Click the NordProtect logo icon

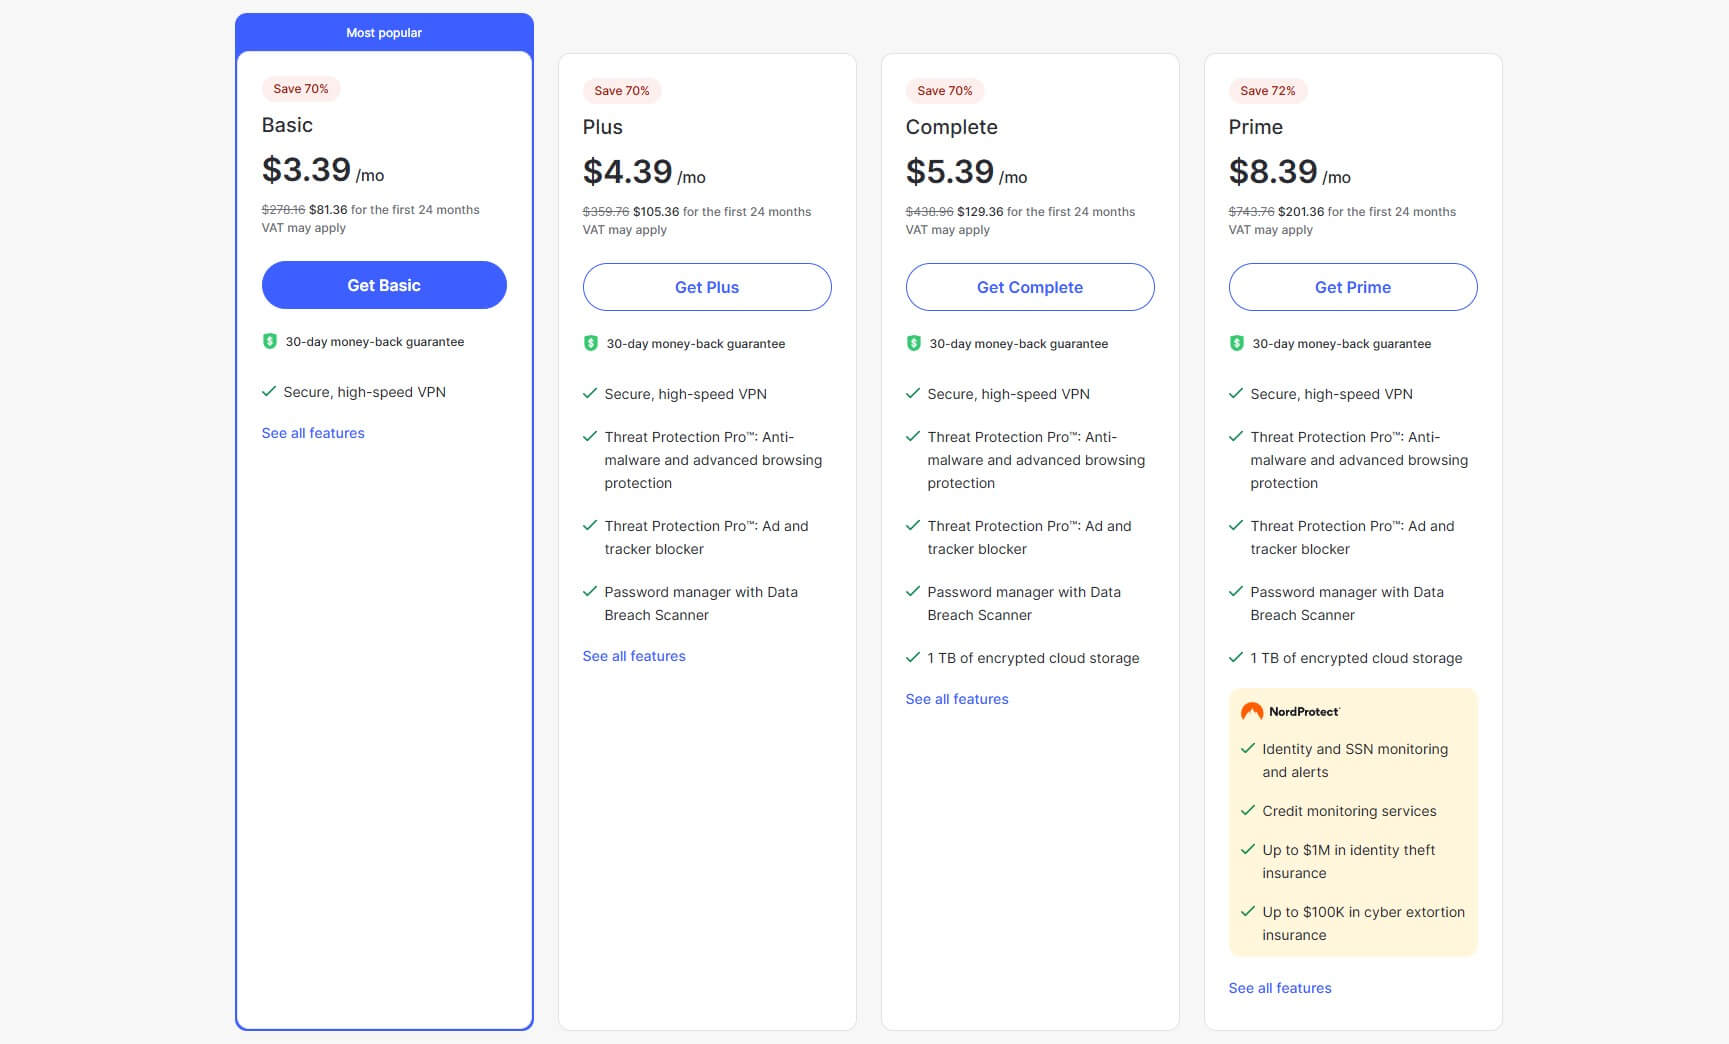click(x=1252, y=711)
